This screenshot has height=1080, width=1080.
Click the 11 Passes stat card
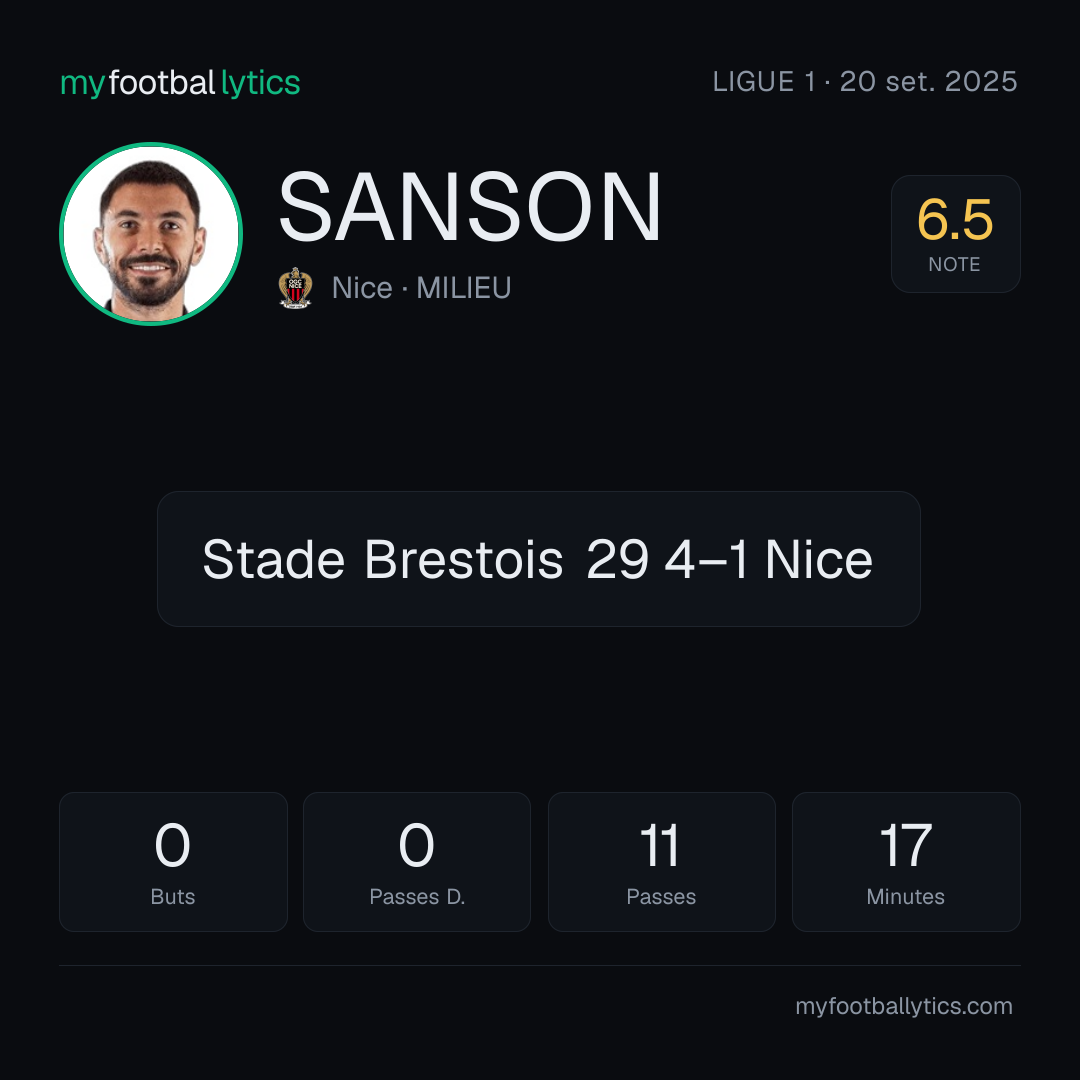[x=661, y=862]
